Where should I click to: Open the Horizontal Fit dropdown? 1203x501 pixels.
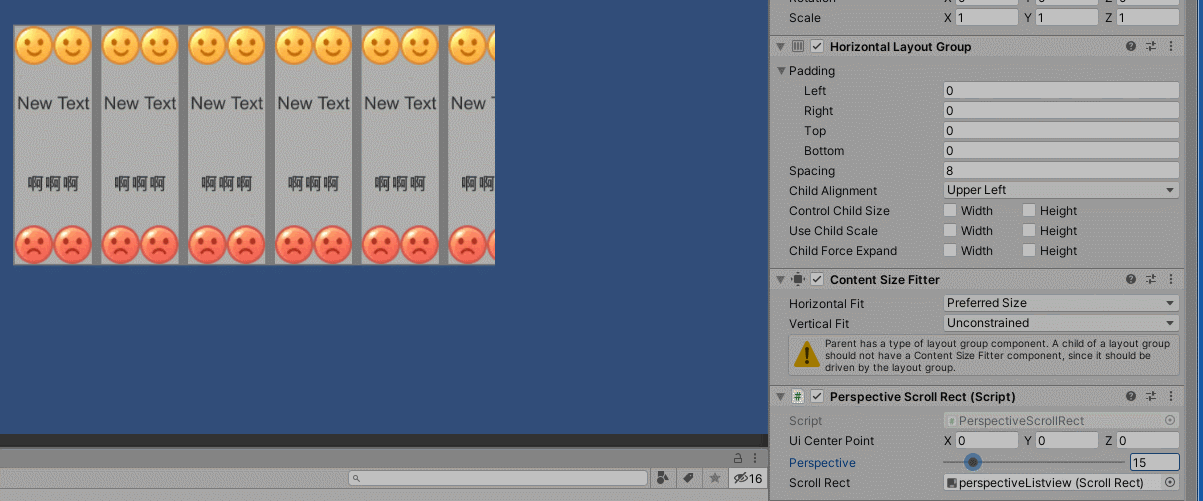(x=1062, y=303)
